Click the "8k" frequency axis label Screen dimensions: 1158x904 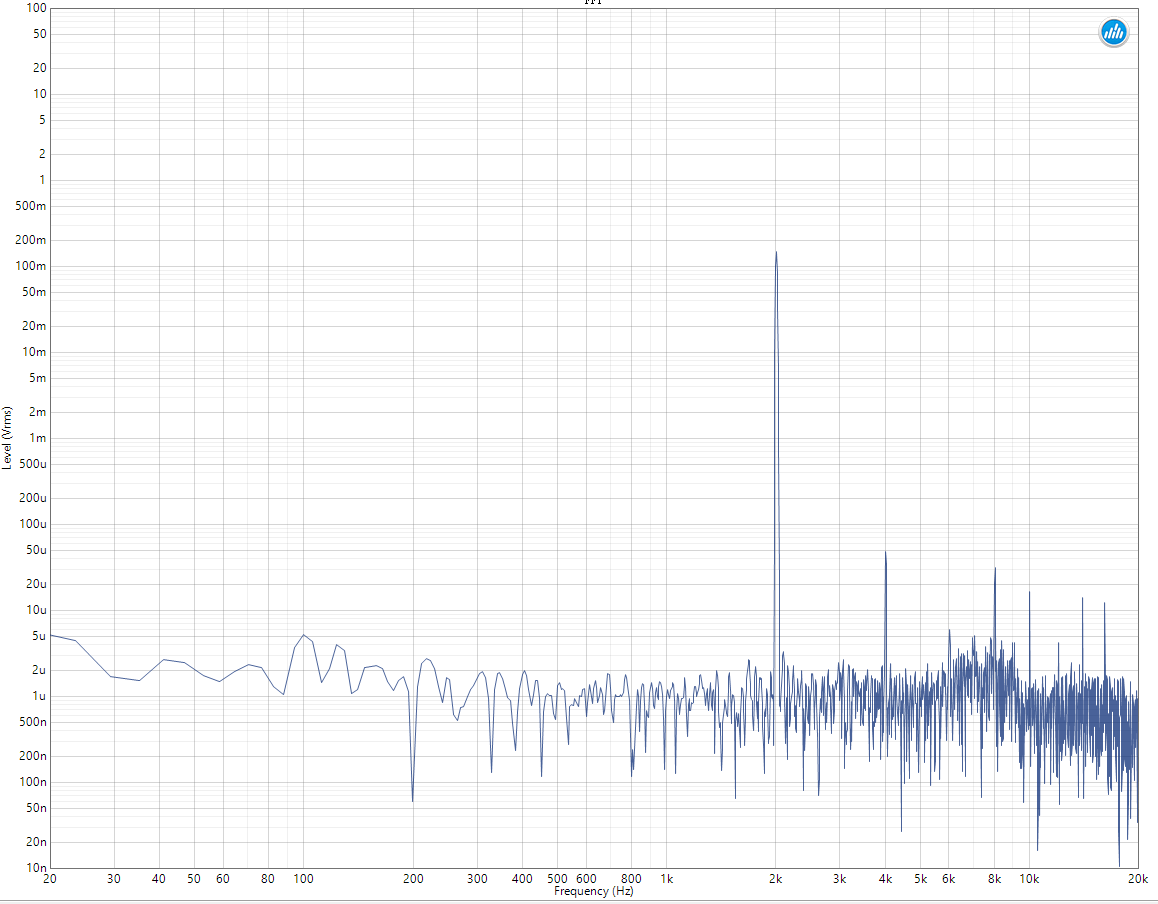click(995, 879)
